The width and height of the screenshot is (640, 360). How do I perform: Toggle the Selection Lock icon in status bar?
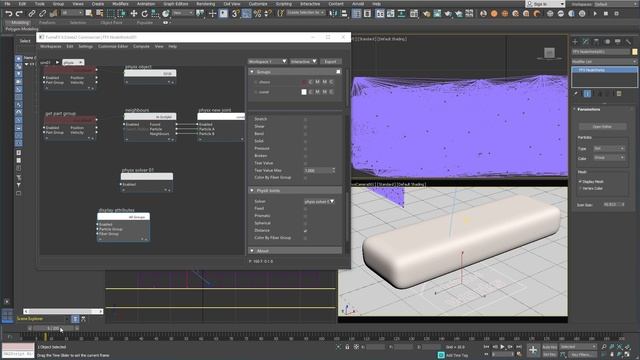tap(347, 347)
